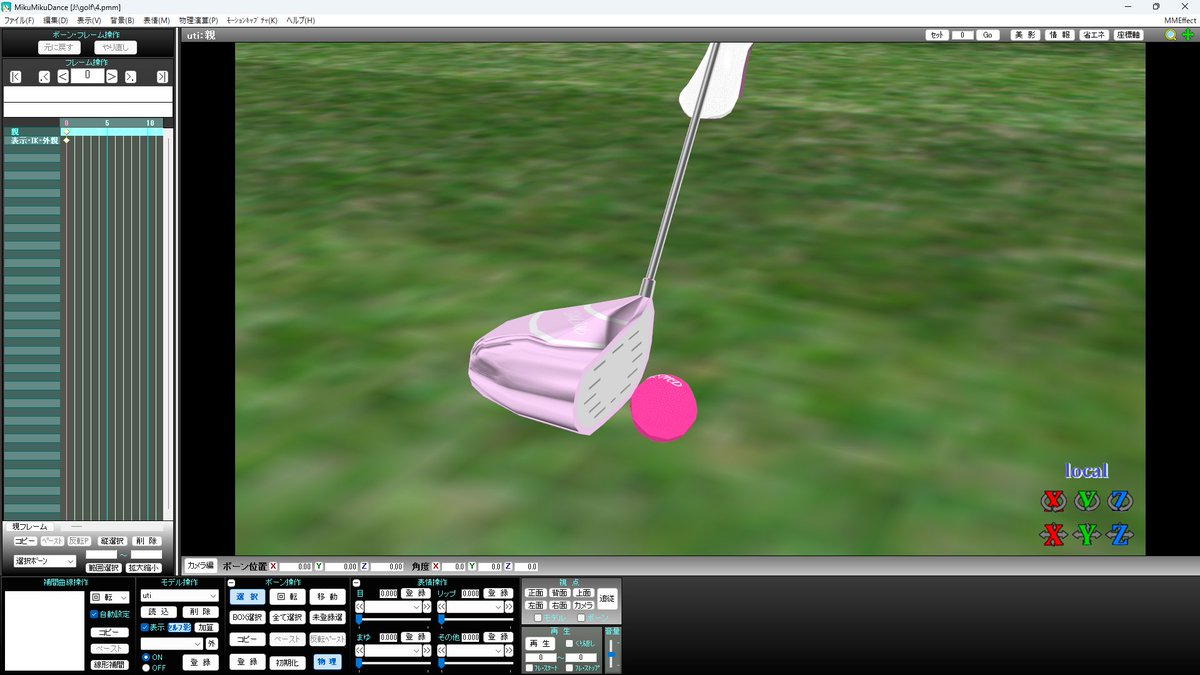This screenshot has height=675, width=1200.
Task: Click the 全て選択 select all button
Action: tap(287, 617)
